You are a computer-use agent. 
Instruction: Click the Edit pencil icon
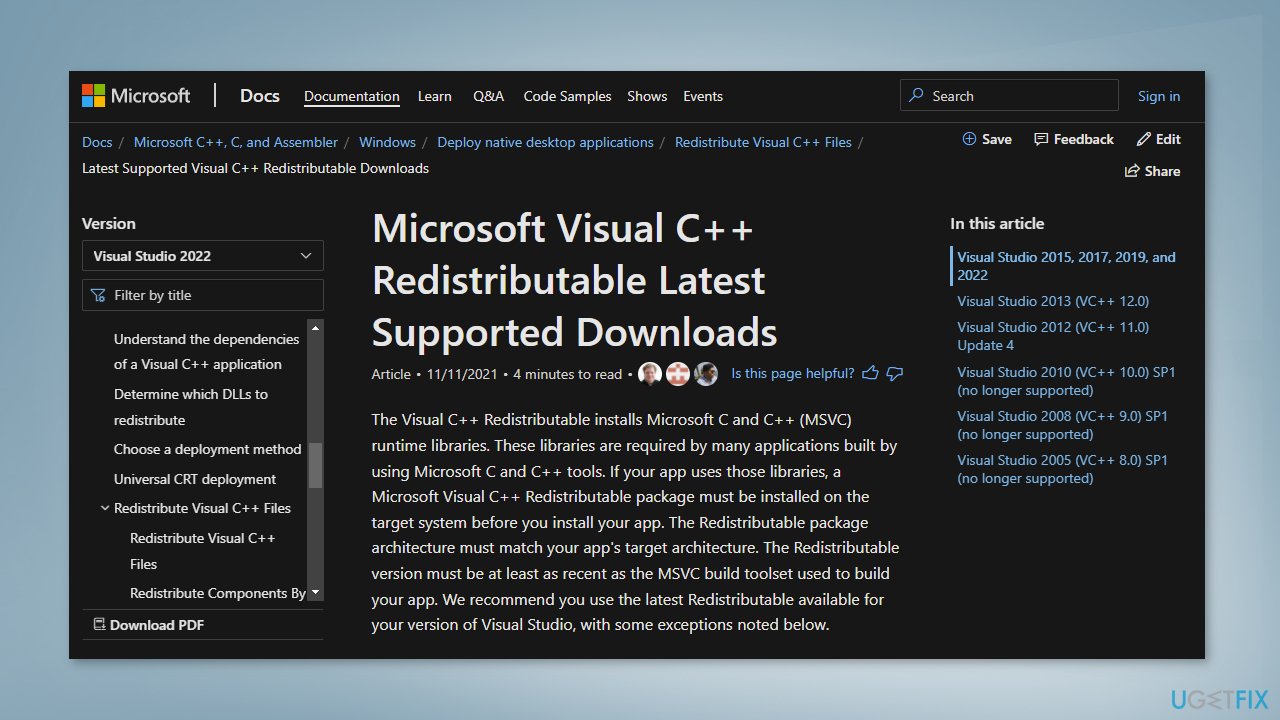click(x=1144, y=139)
